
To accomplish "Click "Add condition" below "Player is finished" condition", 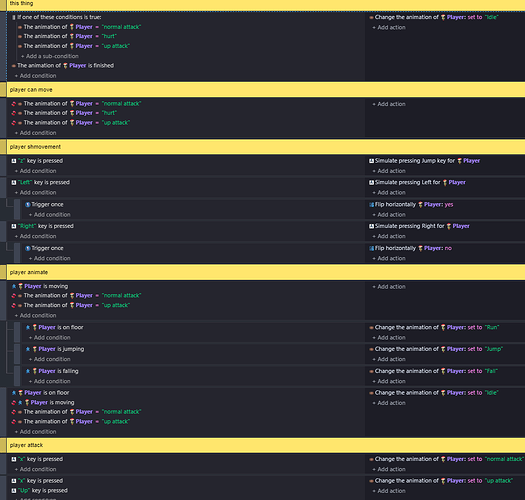I will pos(35,76).
